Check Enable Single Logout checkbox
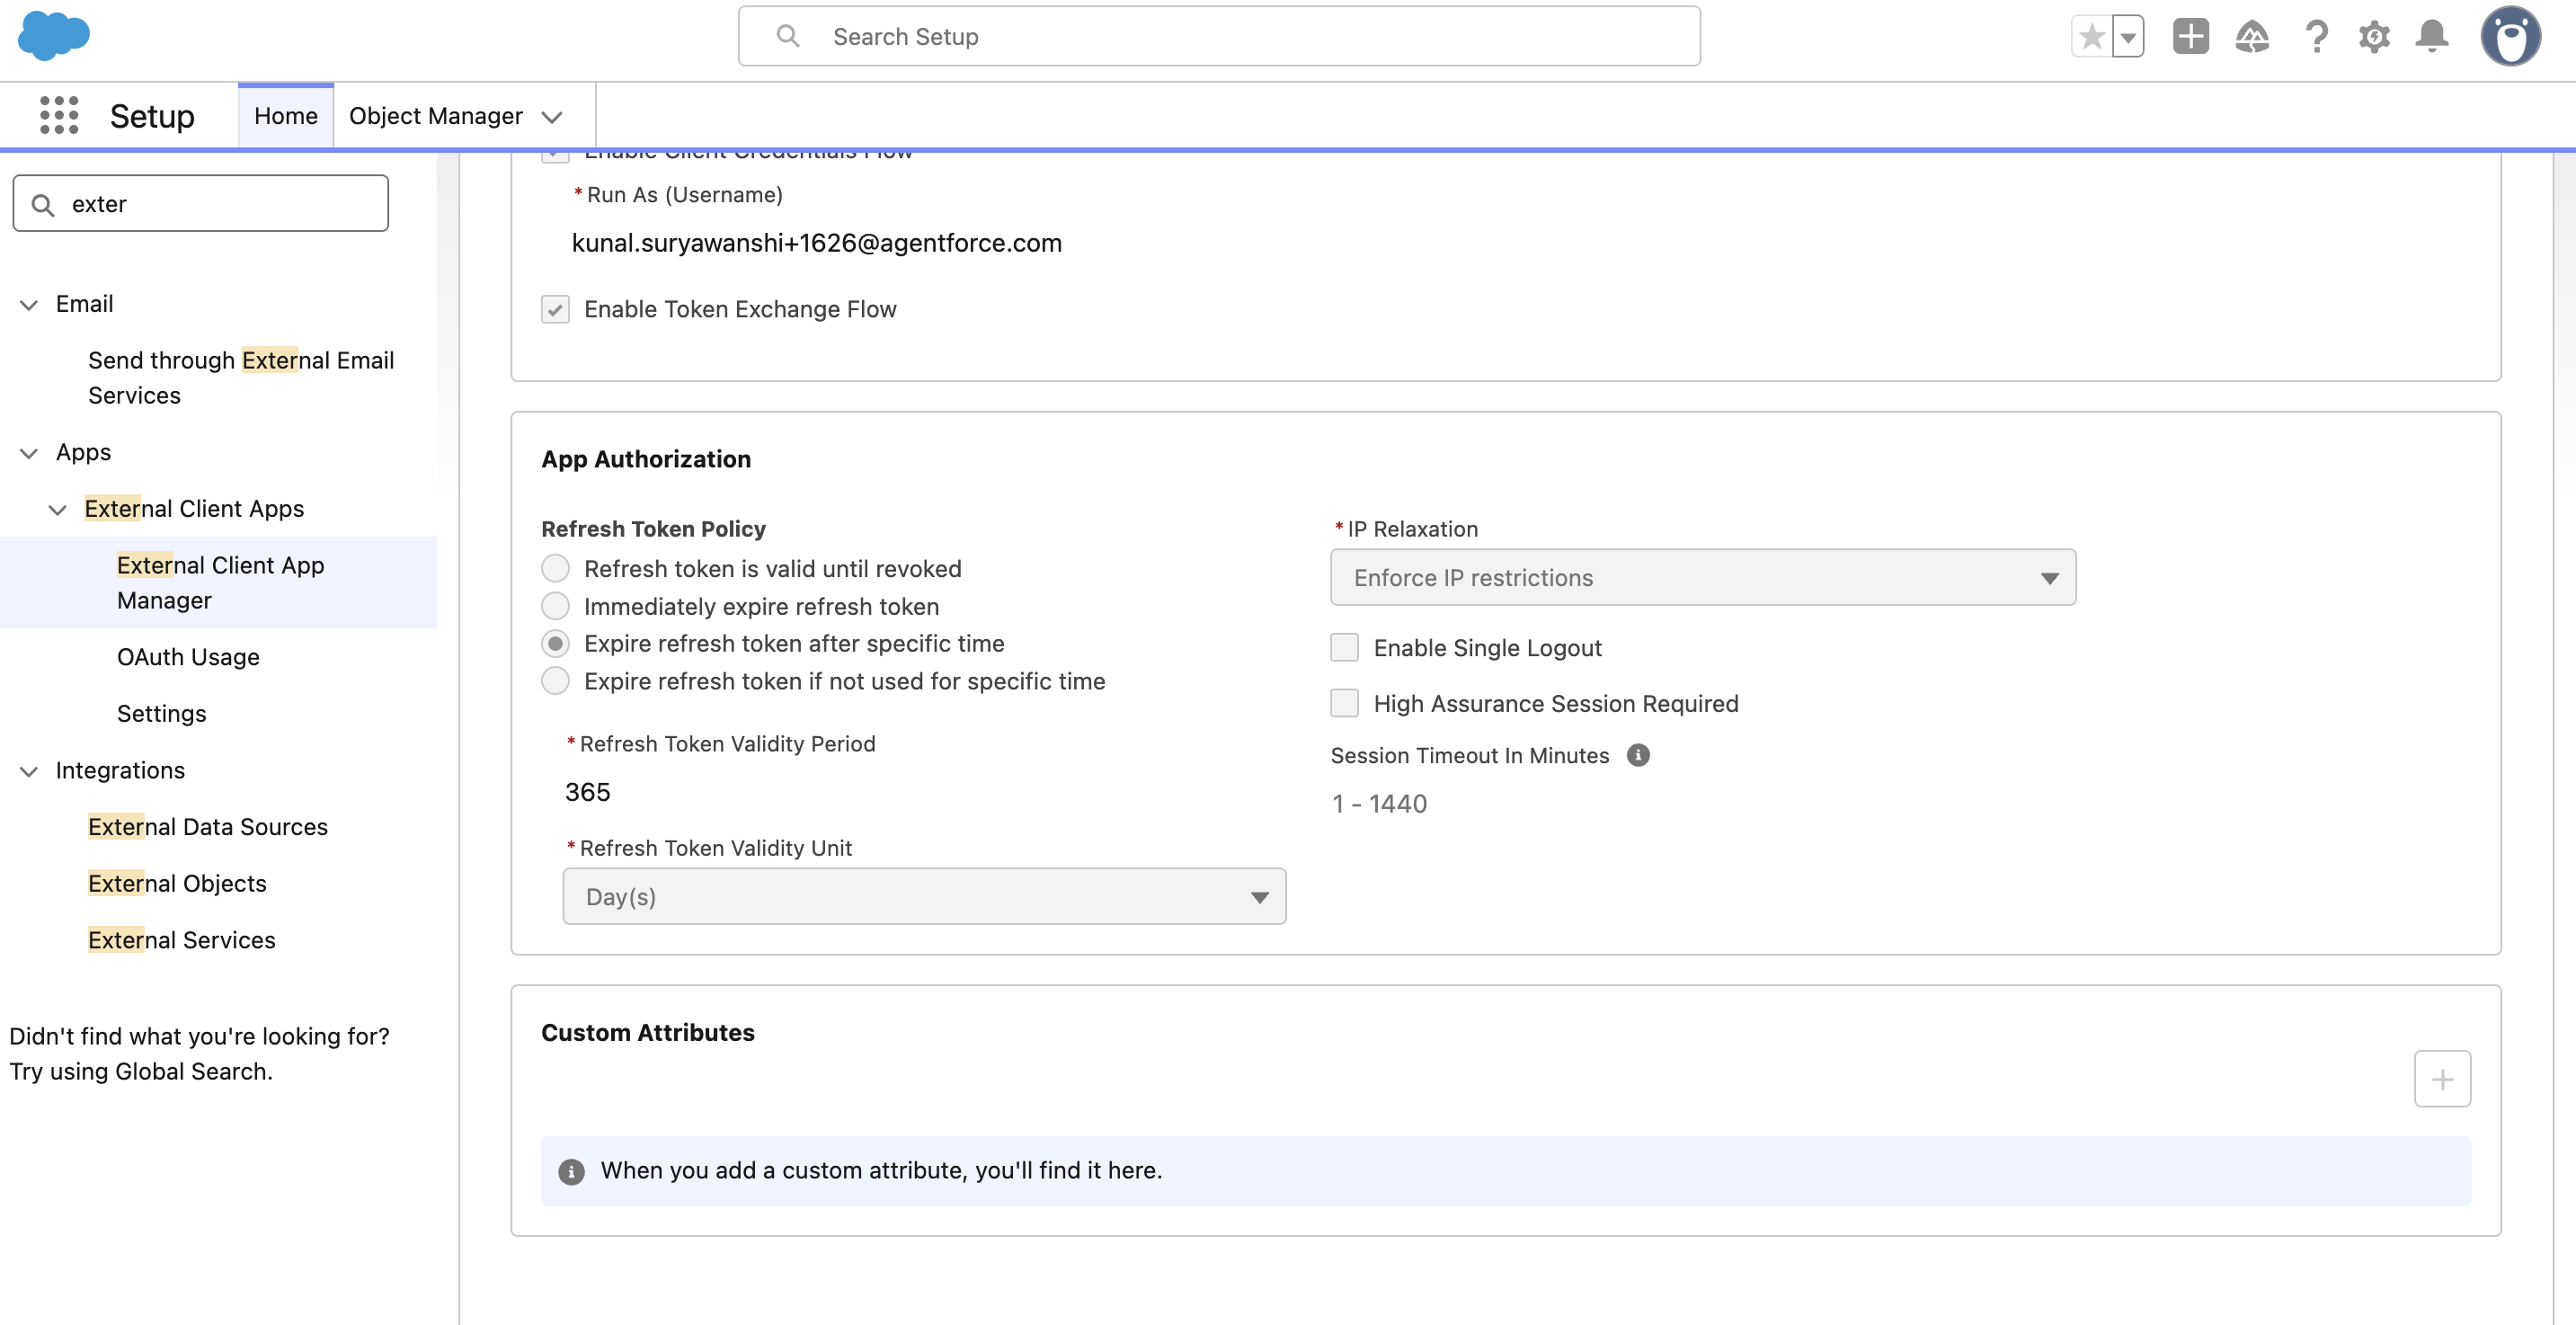Image resolution: width=2576 pixels, height=1325 pixels. click(1344, 647)
